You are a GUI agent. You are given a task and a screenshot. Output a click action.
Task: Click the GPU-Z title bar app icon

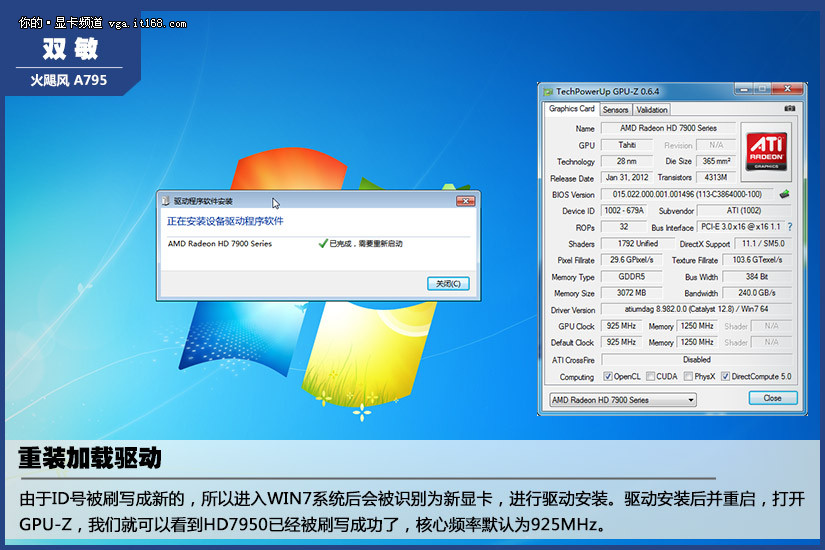(547, 90)
